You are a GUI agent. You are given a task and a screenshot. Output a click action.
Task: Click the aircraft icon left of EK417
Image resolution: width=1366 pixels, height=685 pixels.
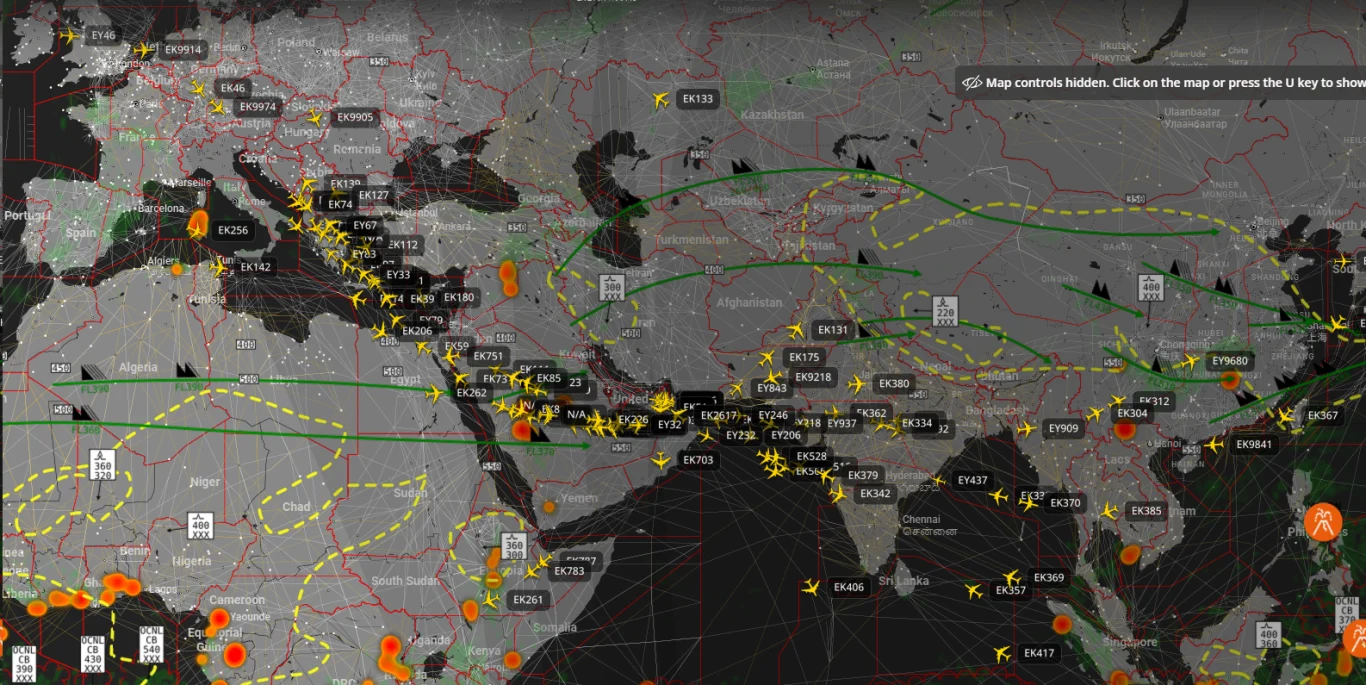coord(1002,653)
